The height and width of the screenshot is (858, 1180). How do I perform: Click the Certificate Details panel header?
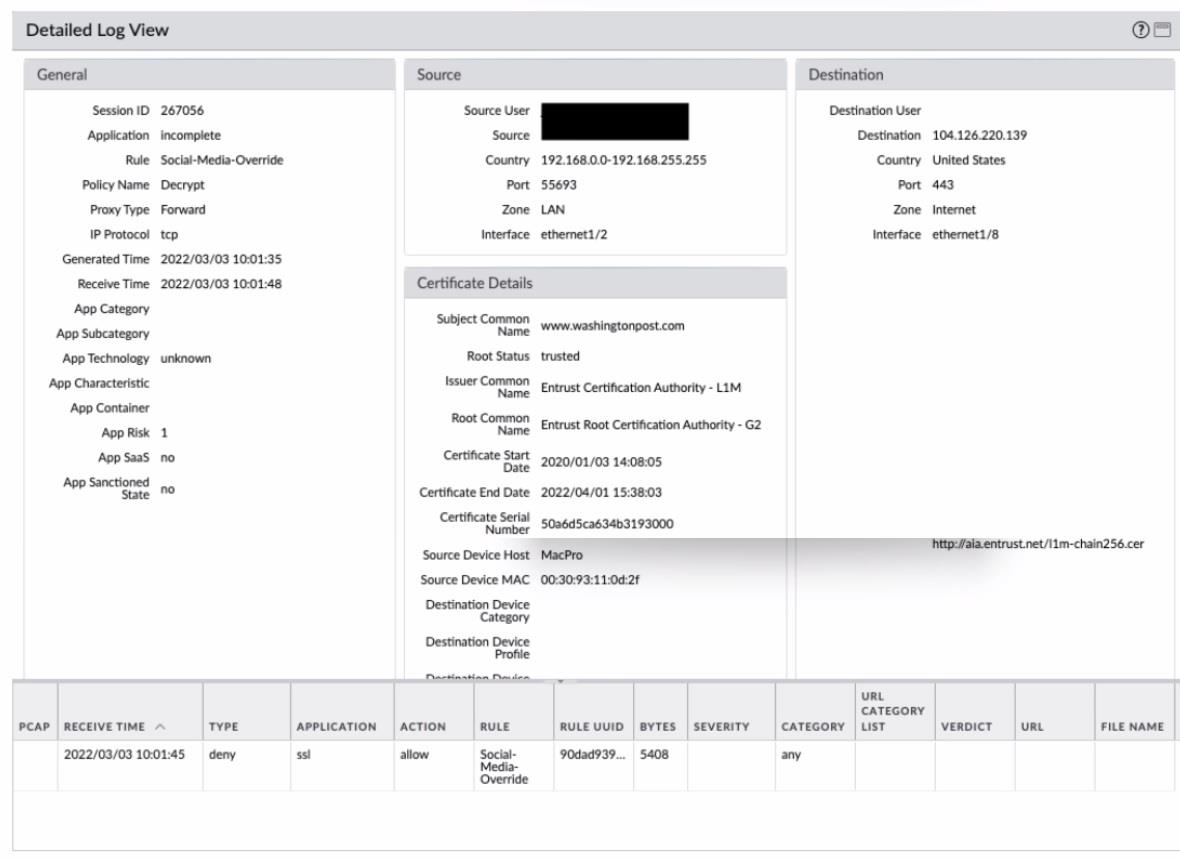(x=474, y=283)
